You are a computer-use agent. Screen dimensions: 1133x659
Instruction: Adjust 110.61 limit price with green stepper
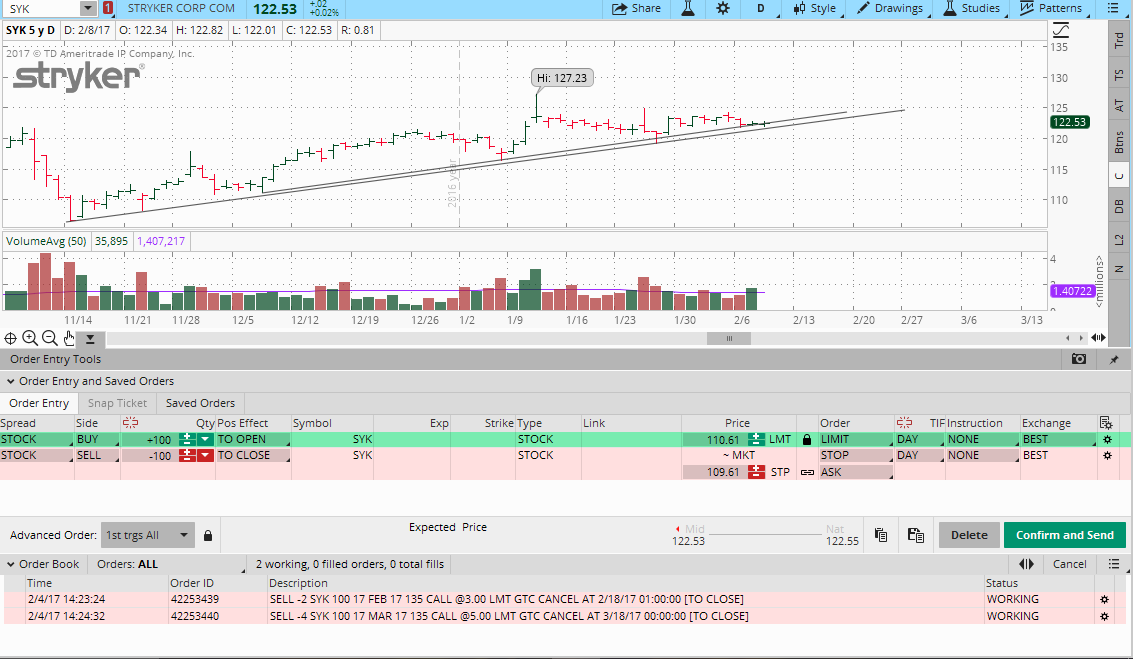pos(757,439)
